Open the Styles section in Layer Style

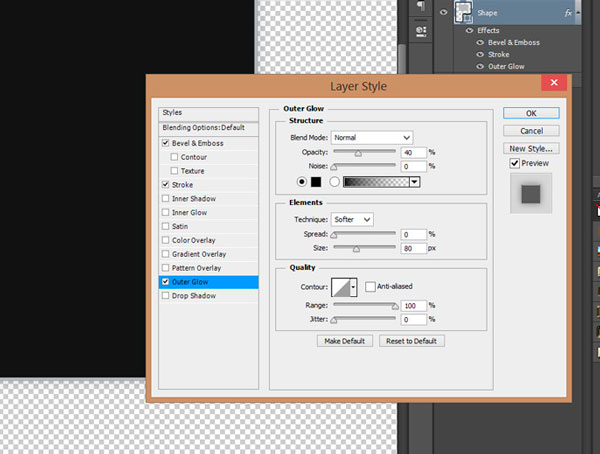pos(209,113)
